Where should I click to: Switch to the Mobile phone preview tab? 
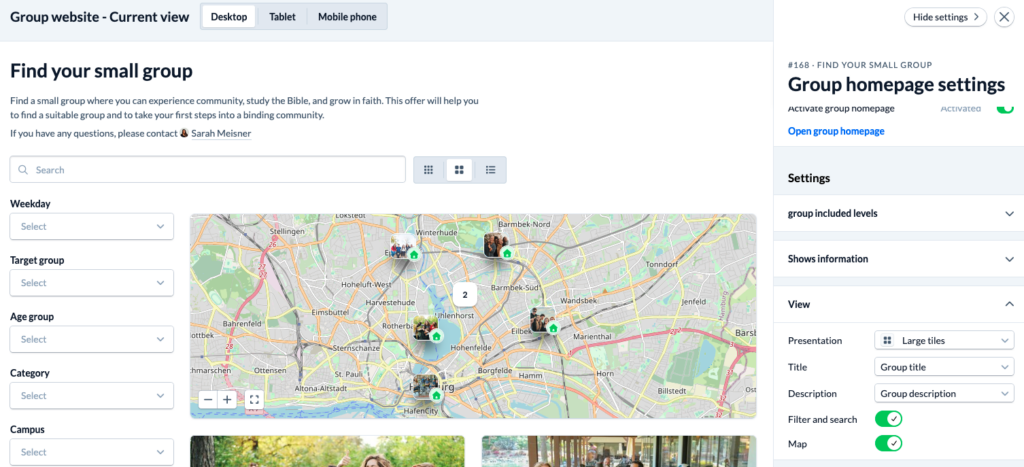[x=347, y=17]
